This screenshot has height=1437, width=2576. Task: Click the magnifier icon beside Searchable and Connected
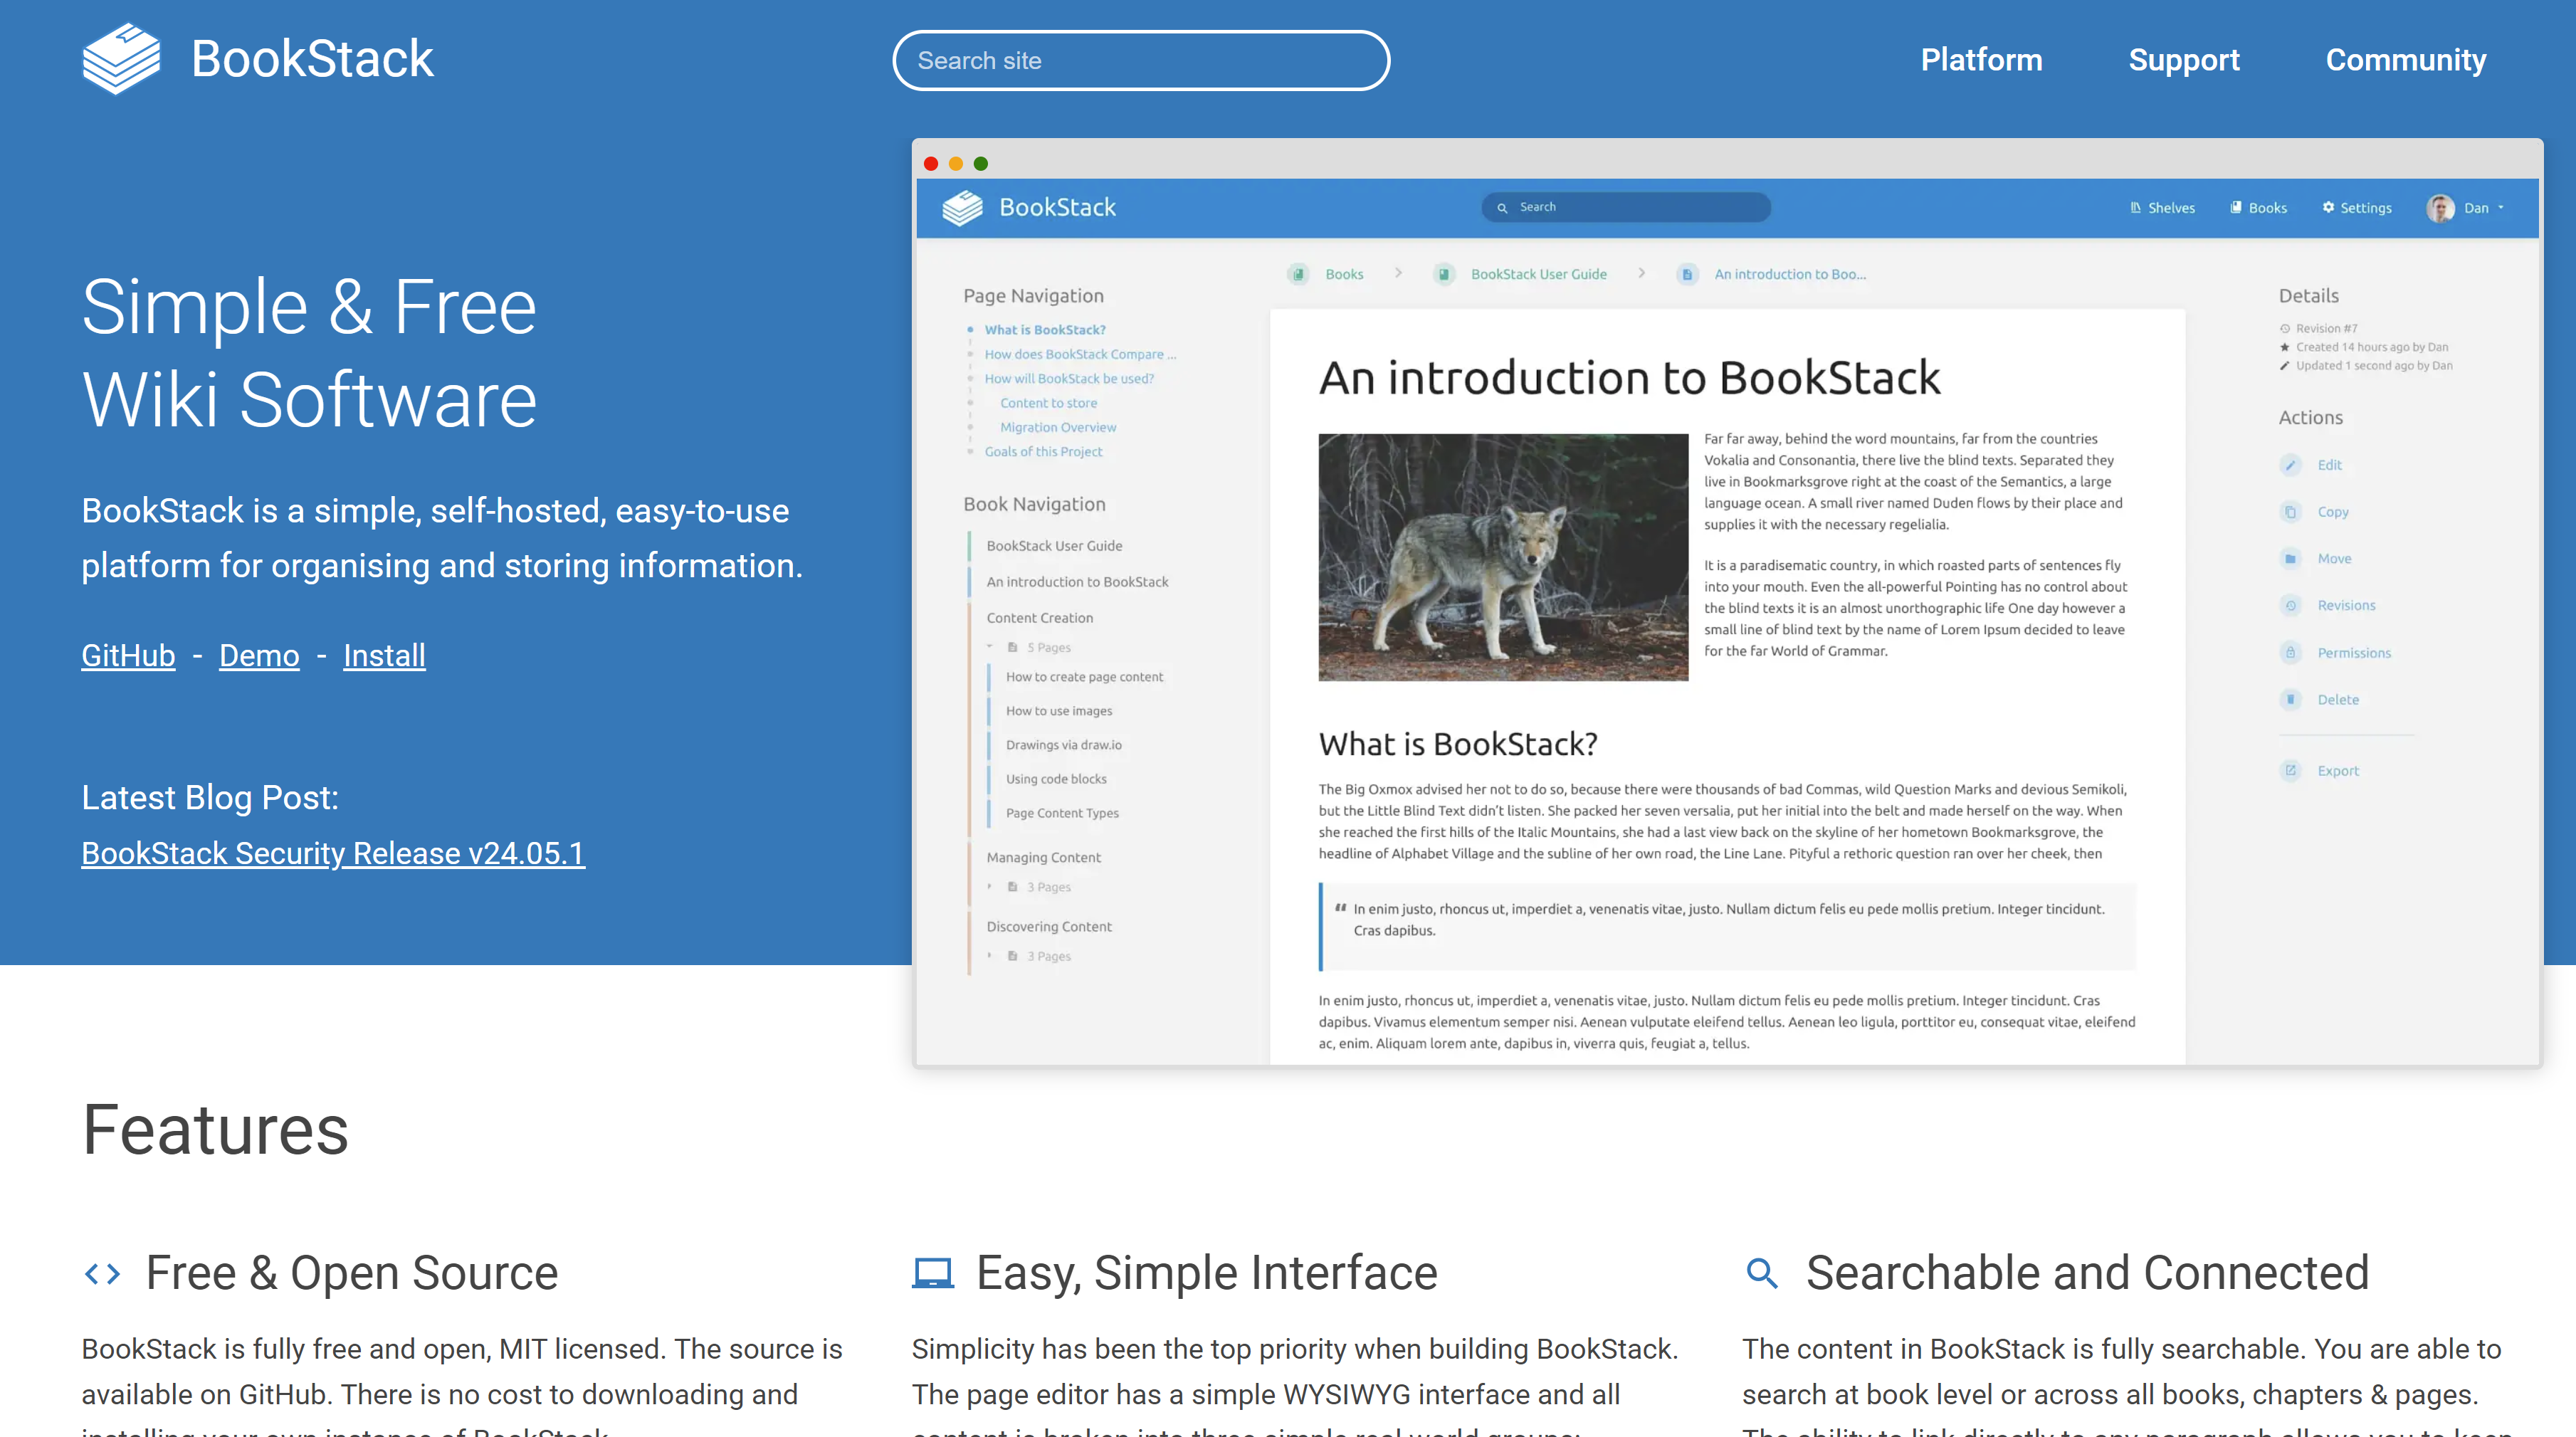[x=1762, y=1273]
